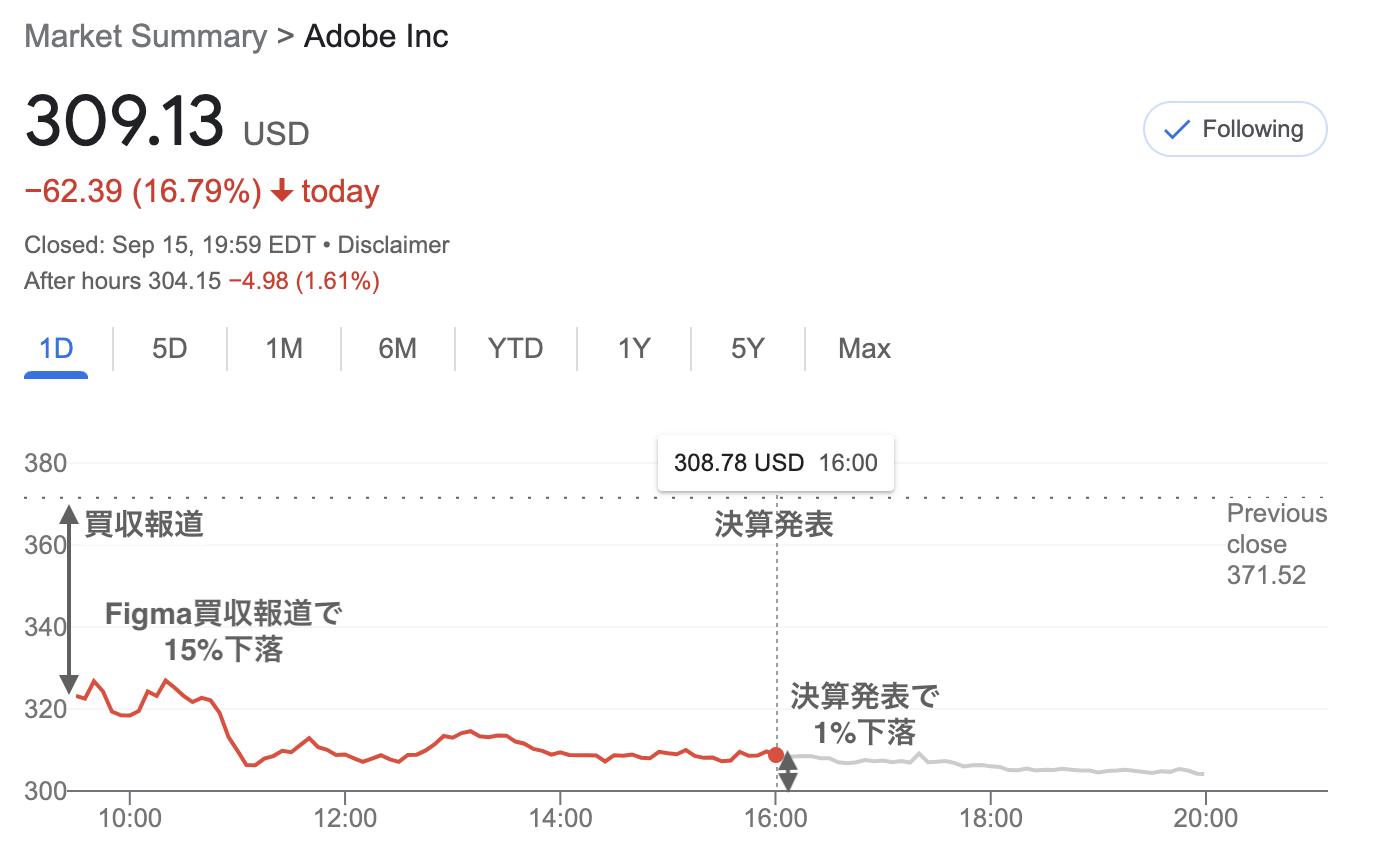Screen dimensions: 1382x848
Task: Open the Disclaimer link
Action: coord(394,245)
